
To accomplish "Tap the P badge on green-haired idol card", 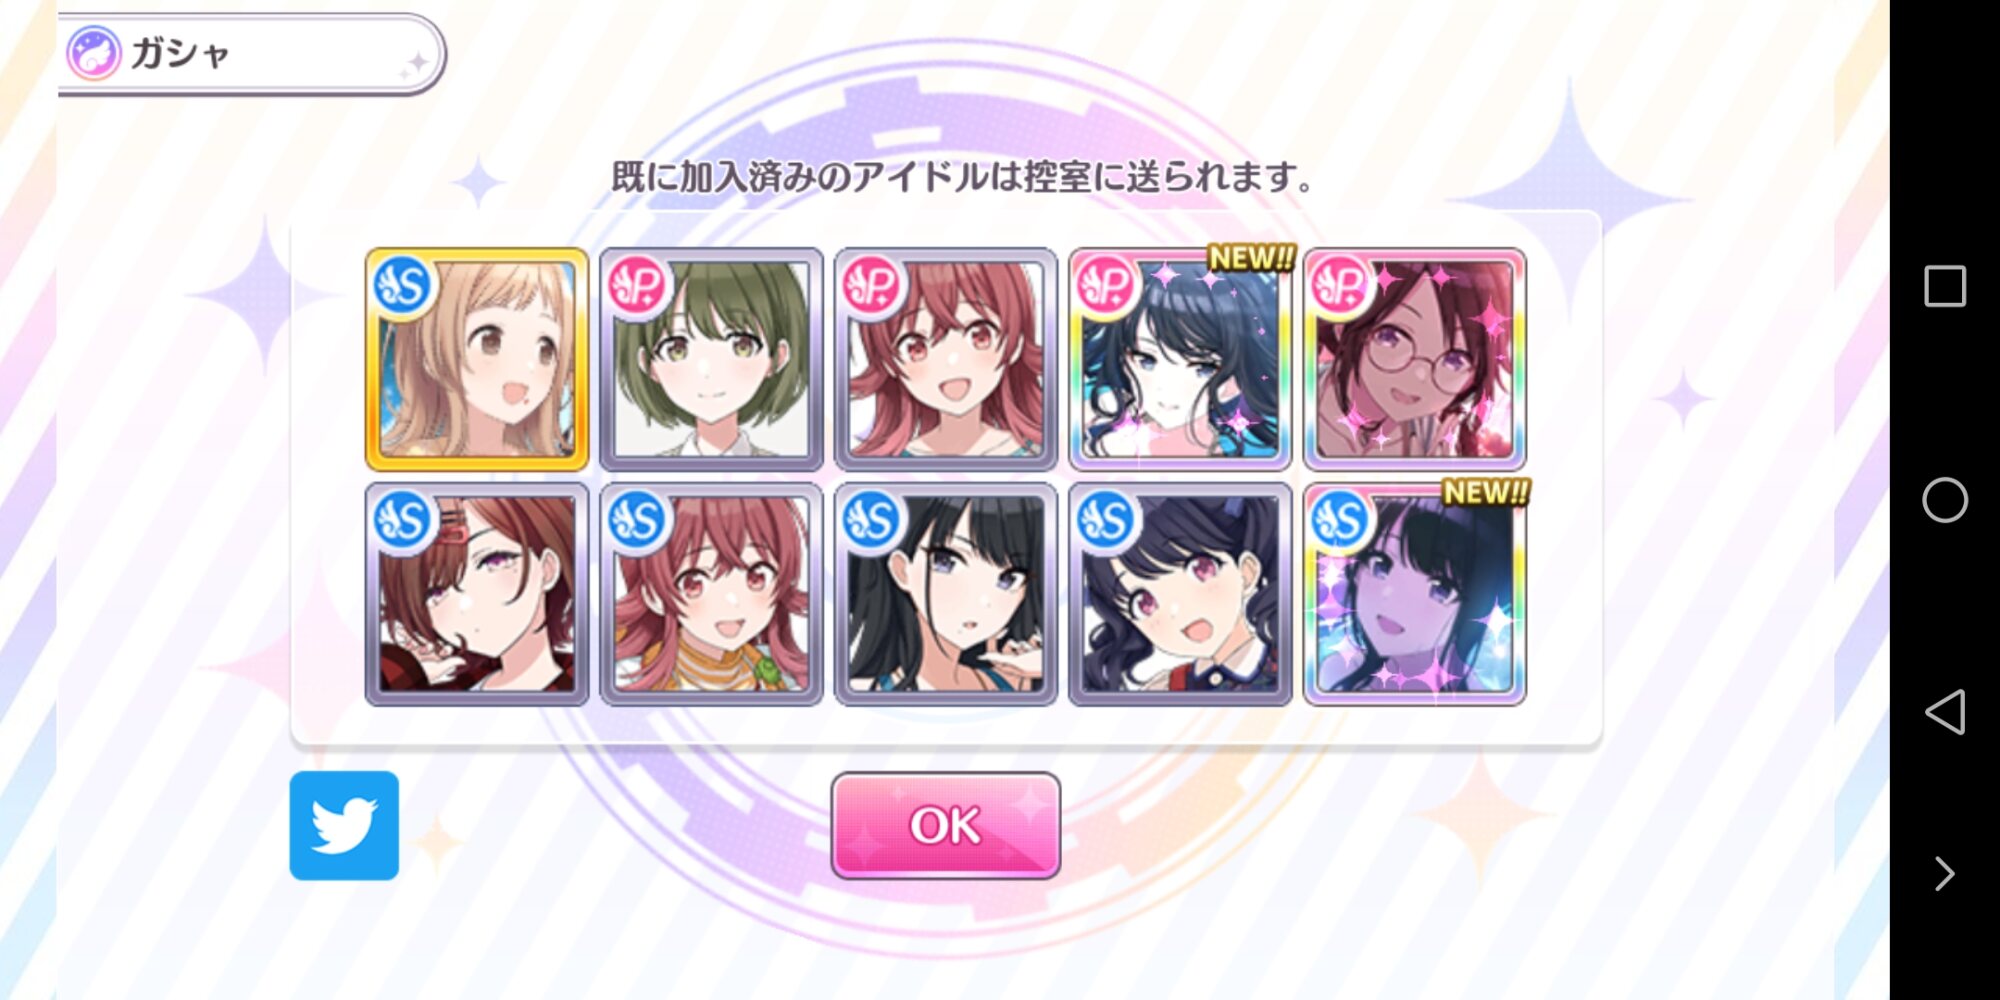I will [636, 286].
